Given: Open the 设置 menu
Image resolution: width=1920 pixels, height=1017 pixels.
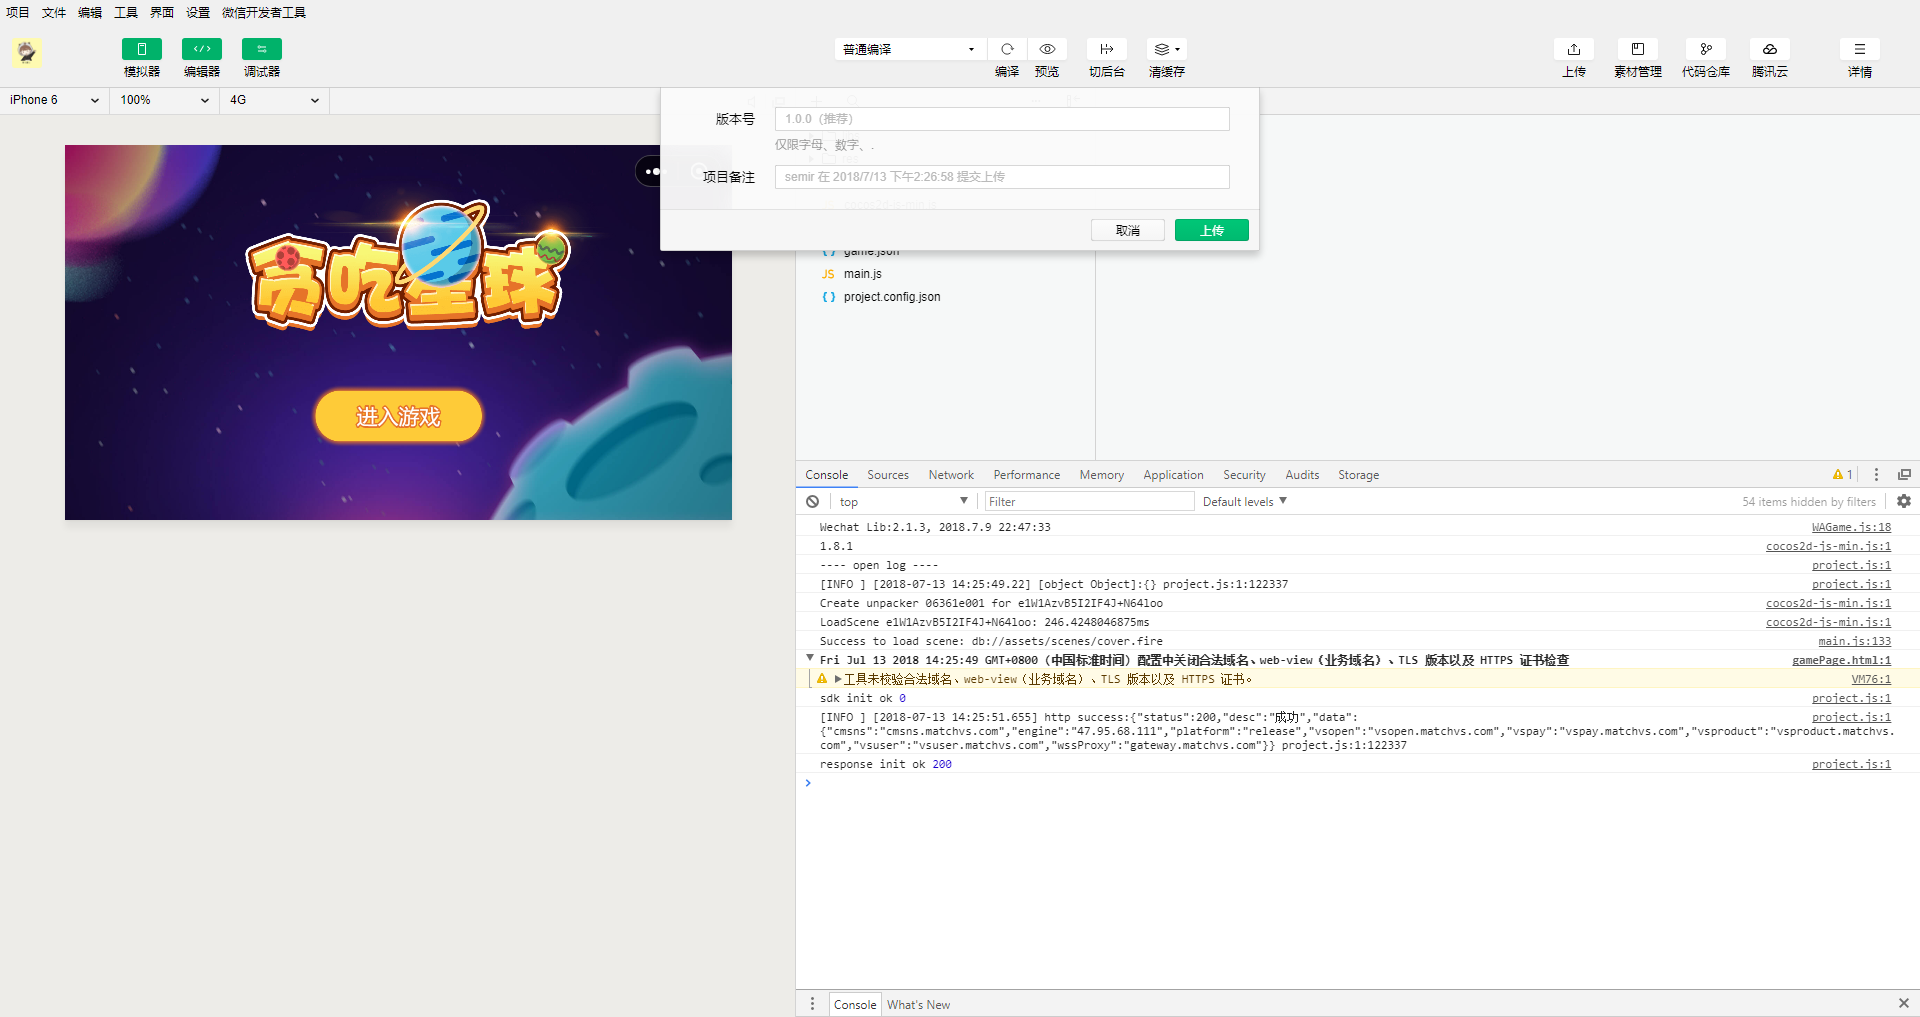Looking at the screenshot, I should 198,13.
